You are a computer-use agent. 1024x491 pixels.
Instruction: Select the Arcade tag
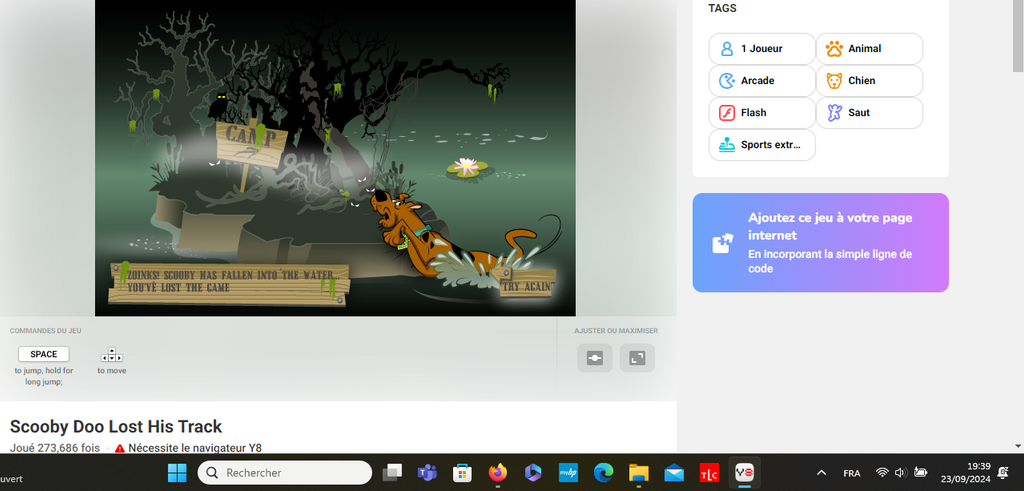[762, 81]
